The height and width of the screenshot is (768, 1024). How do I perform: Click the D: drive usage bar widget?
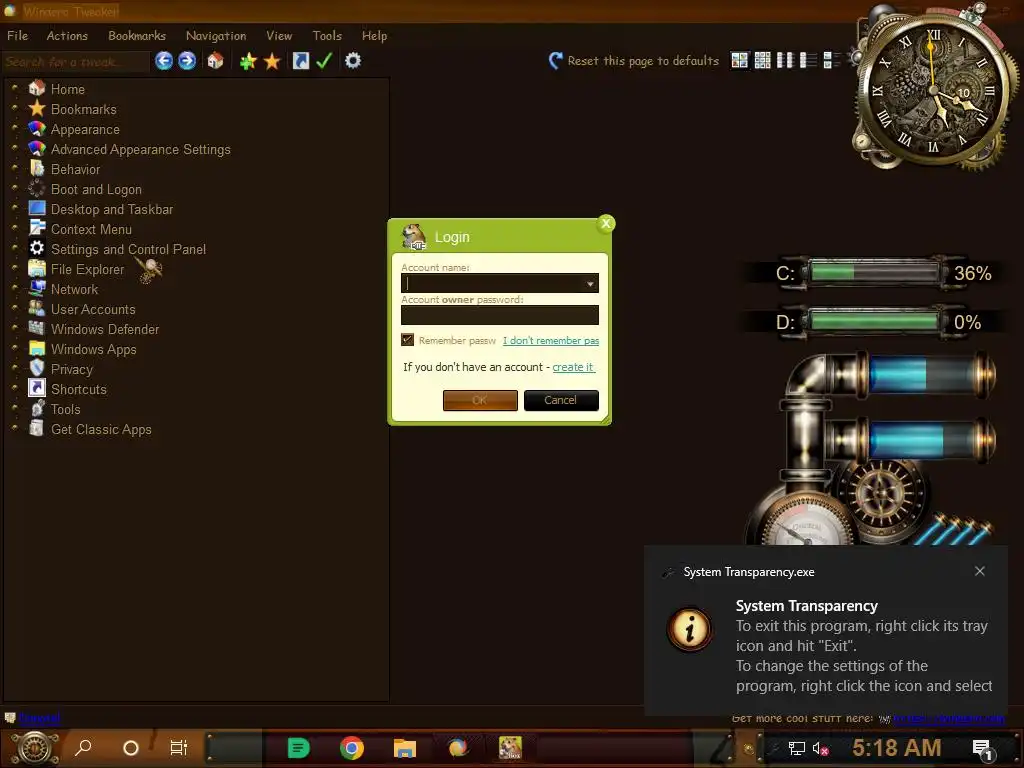click(x=874, y=322)
